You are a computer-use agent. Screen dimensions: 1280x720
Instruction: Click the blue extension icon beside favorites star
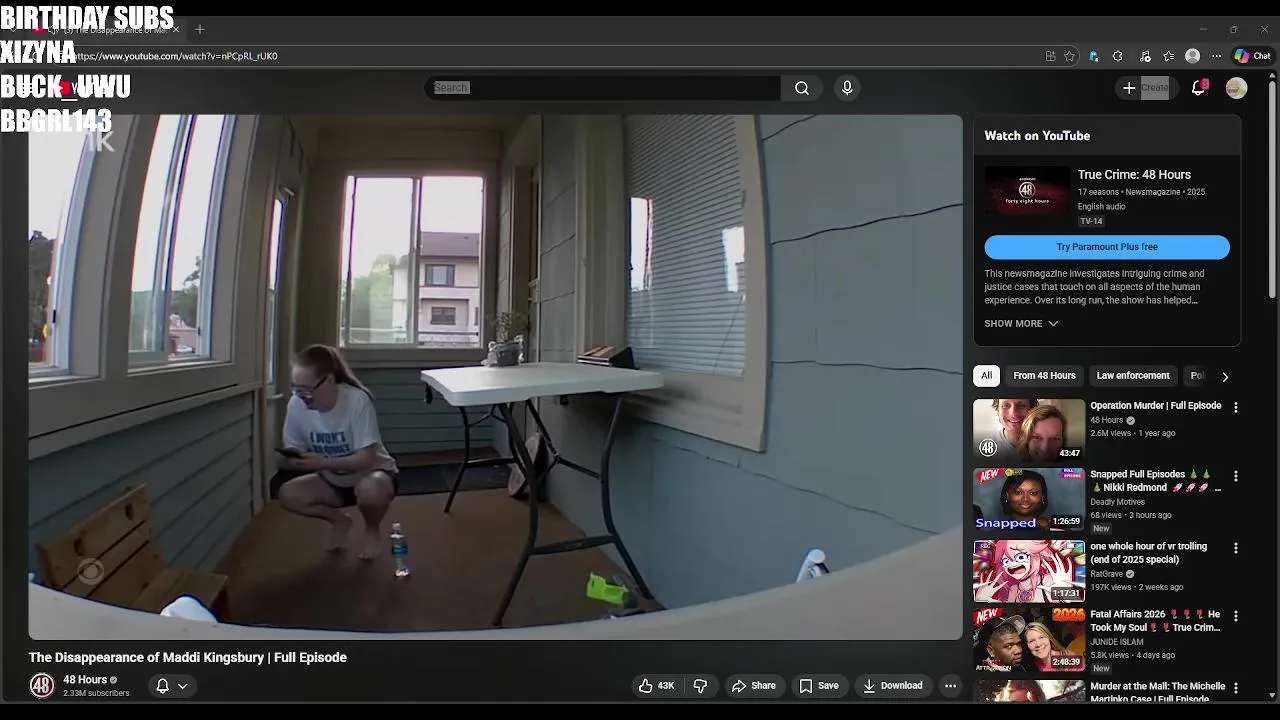click(1094, 56)
